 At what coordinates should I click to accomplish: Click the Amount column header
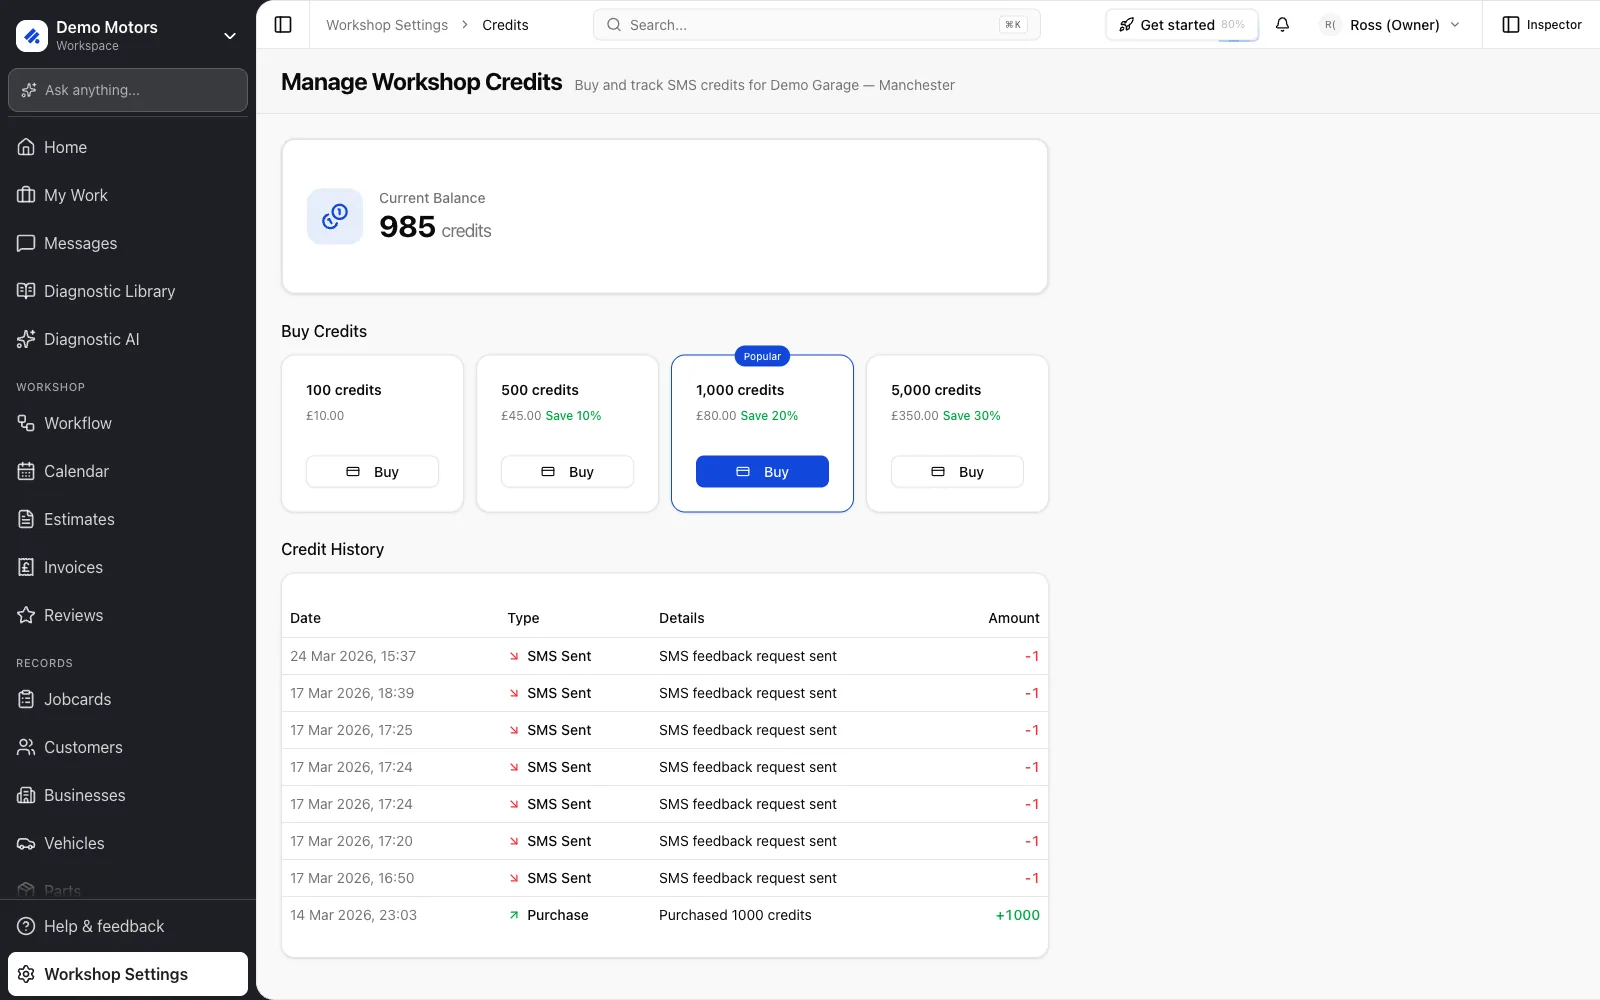pyautogui.click(x=1014, y=618)
